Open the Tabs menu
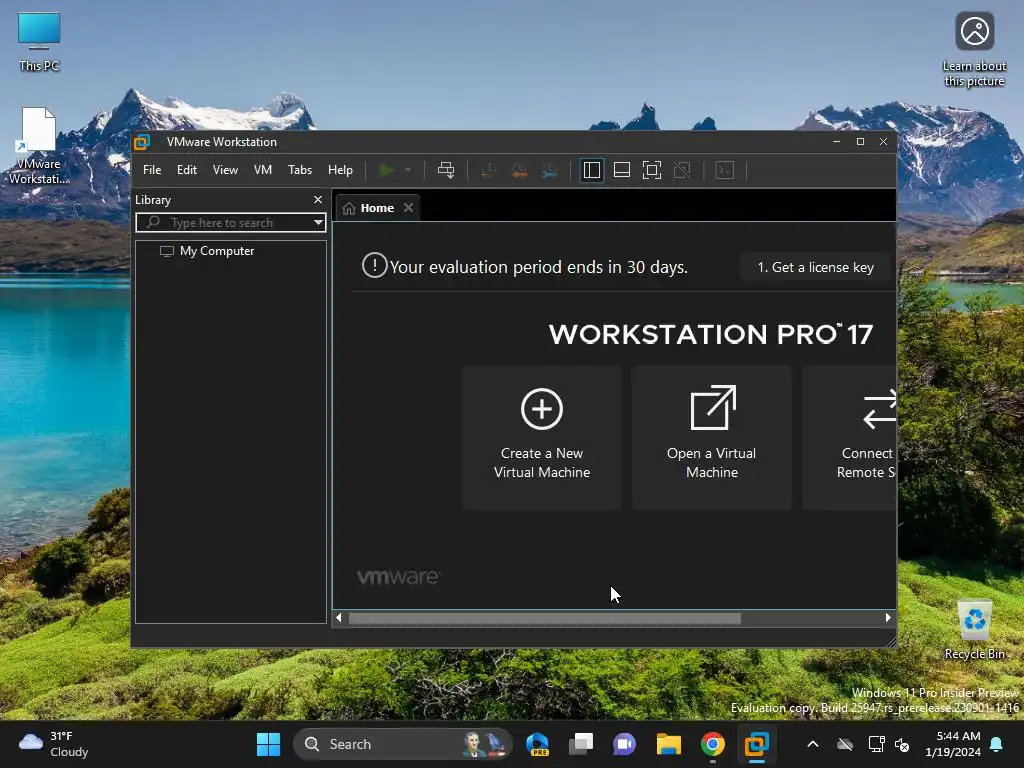Screen dimensions: 1024x768 300,170
